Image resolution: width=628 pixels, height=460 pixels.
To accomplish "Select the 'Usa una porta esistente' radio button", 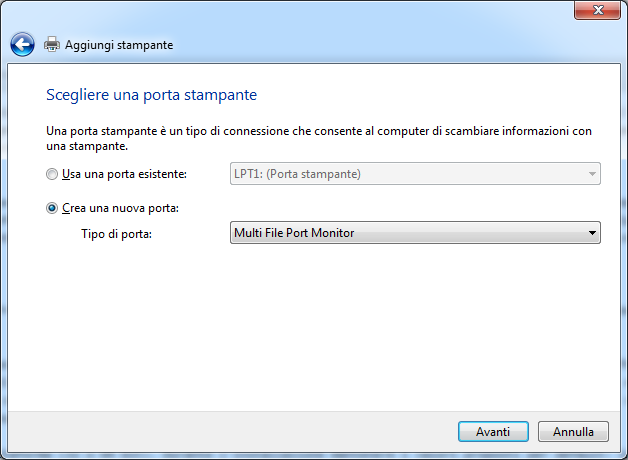I will coord(52,174).
